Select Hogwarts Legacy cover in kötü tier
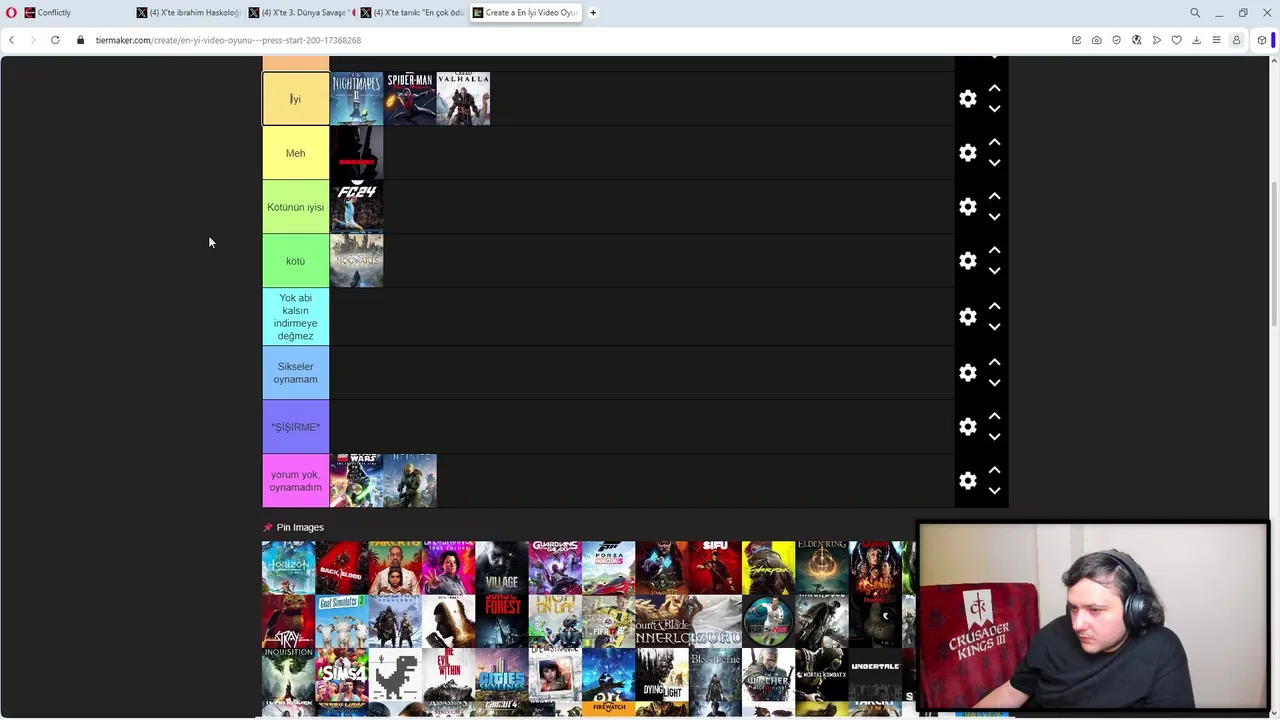This screenshot has height=720, width=1280. coord(356,261)
